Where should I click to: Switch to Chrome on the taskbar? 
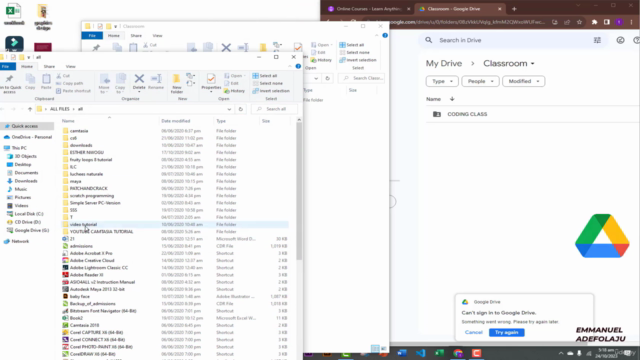tap(458, 353)
